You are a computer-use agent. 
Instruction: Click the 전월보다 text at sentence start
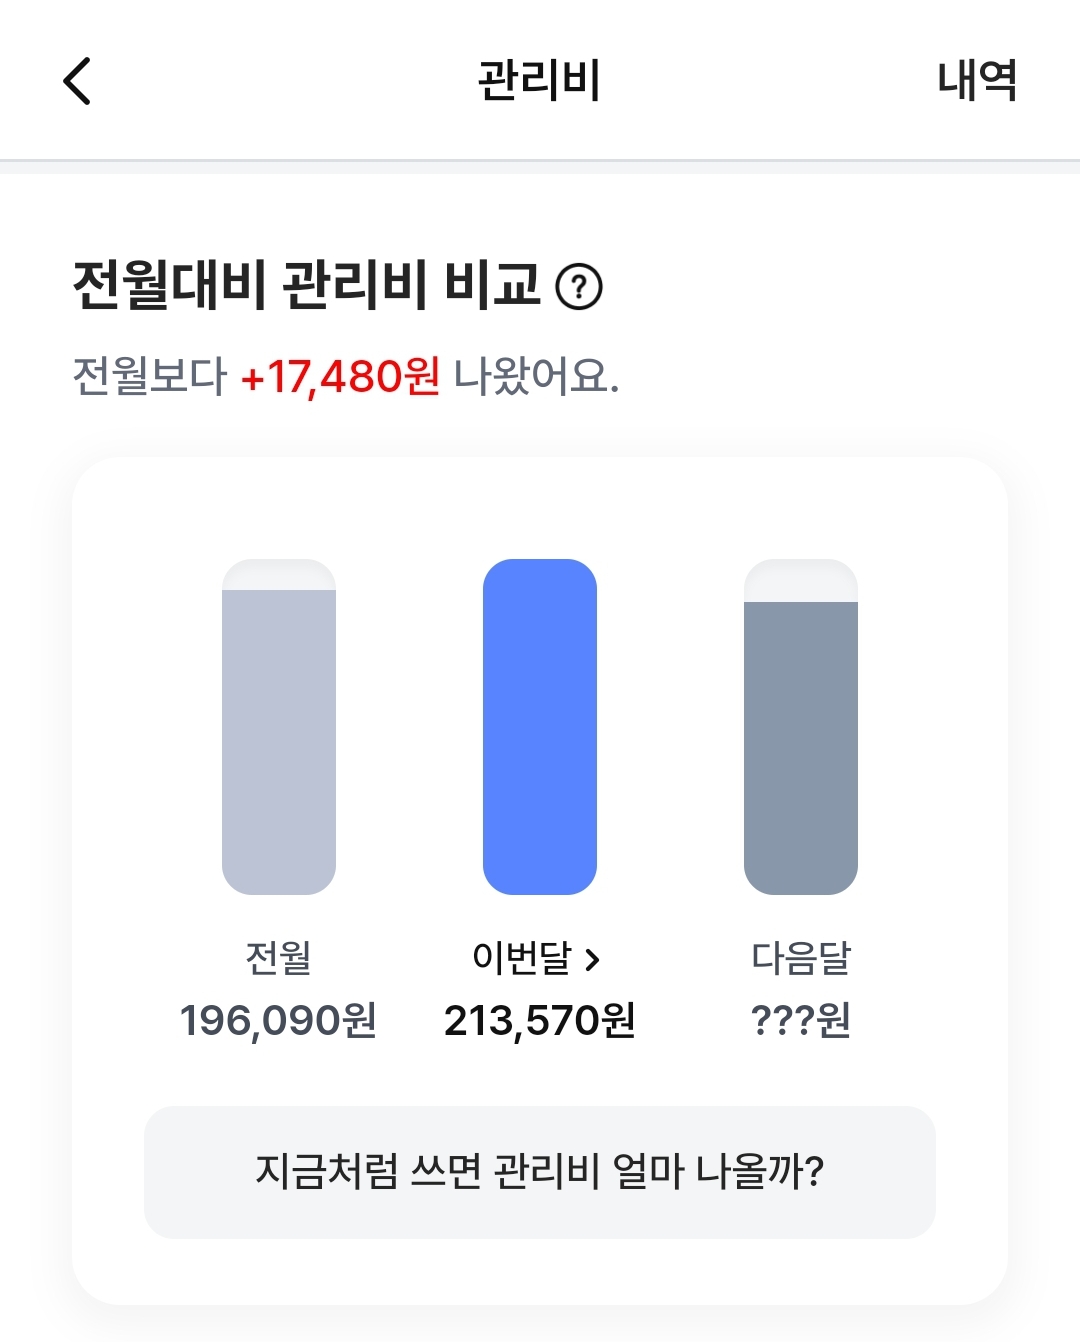(150, 377)
